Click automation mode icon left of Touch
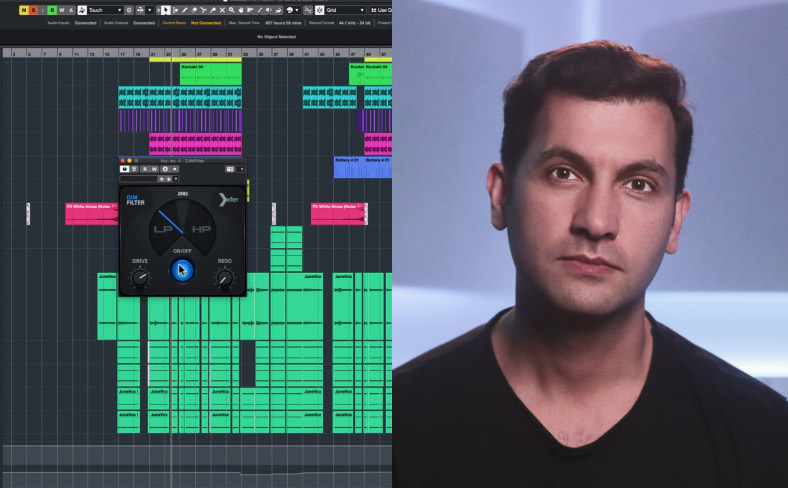The height and width of the screenshot is (488, 788). coord(82,10)
